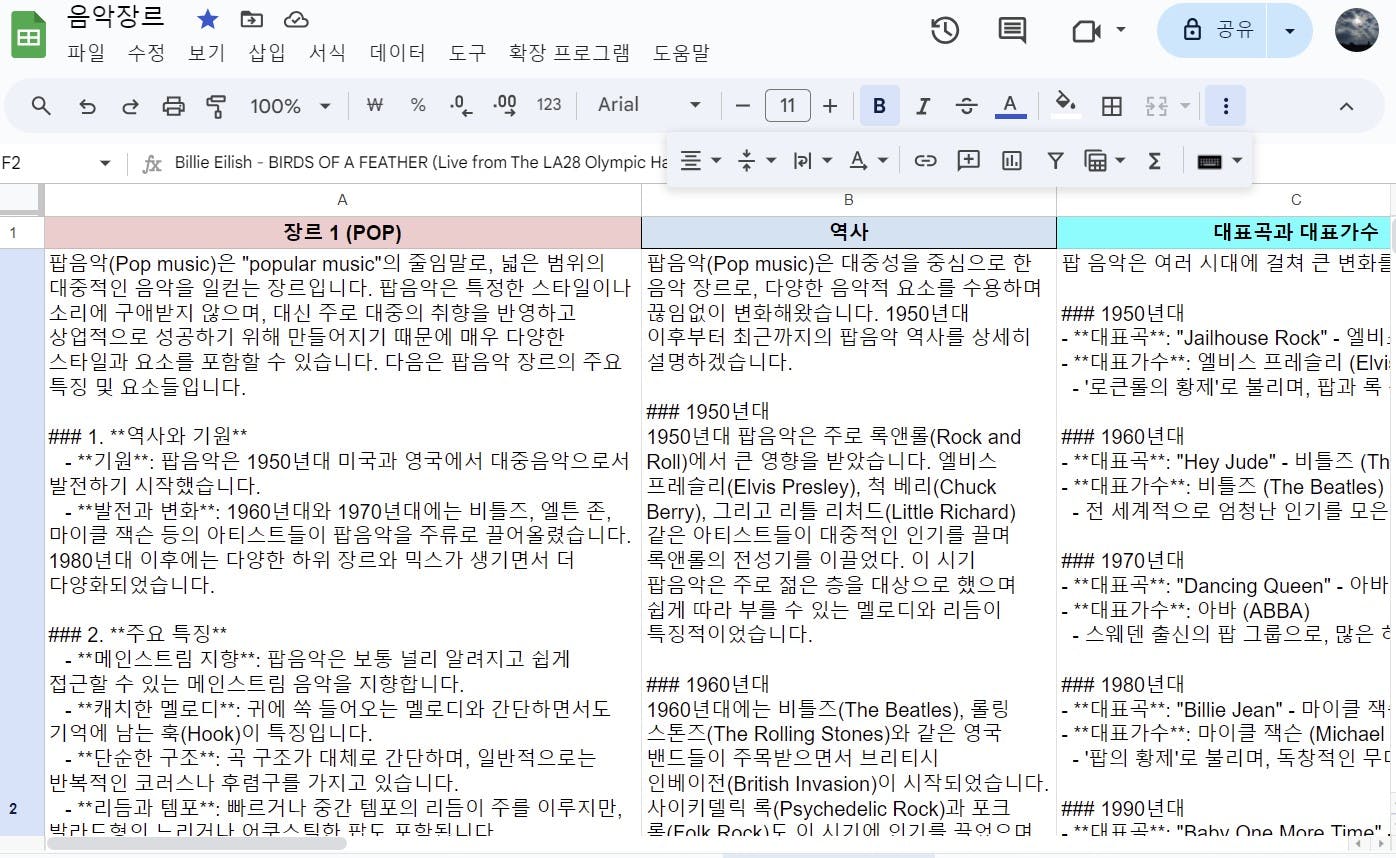The image size is (1396, 858).
Task: Start a video call with camera icon
Action: click(1086, 30)
